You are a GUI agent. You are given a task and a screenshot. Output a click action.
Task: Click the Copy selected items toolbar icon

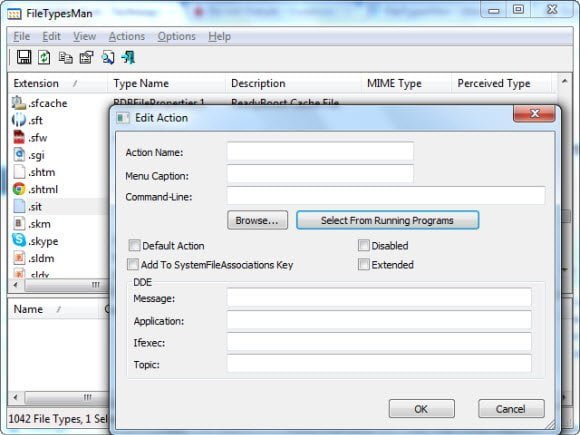[x=65, y=58]
